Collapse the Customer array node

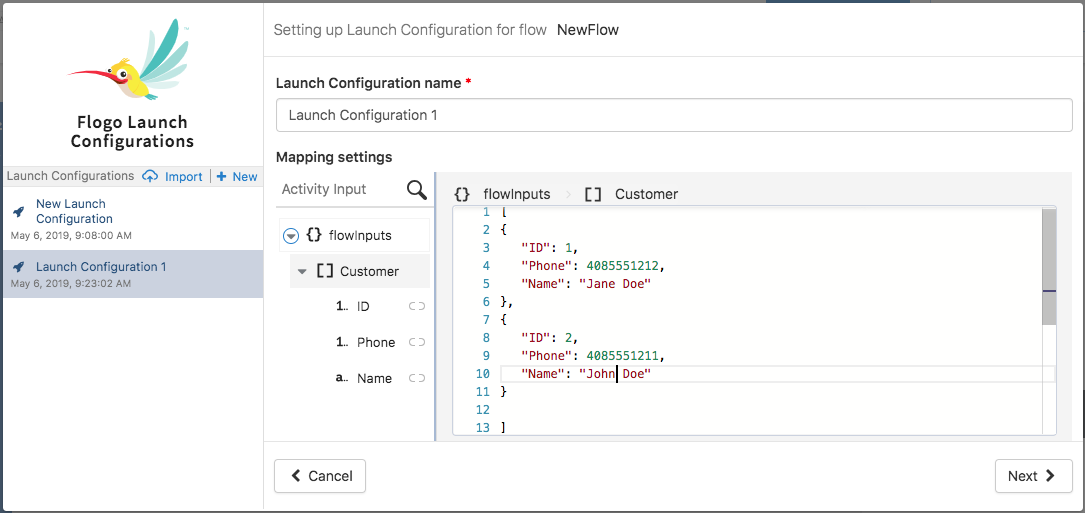(x=302, y=272)
